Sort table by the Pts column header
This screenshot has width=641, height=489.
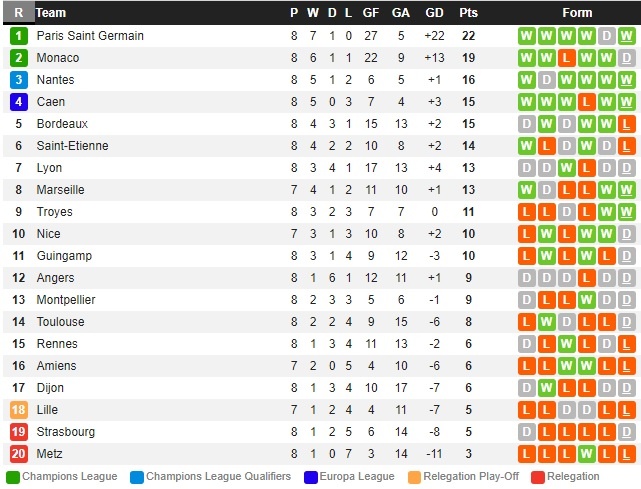pyautogui.click(x=468, y=13)
